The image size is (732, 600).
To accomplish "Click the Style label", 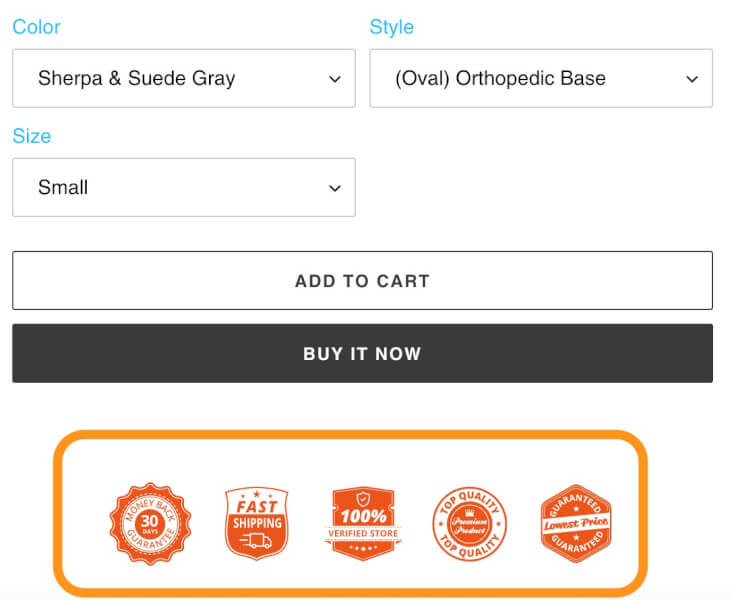I will (392, 27).
